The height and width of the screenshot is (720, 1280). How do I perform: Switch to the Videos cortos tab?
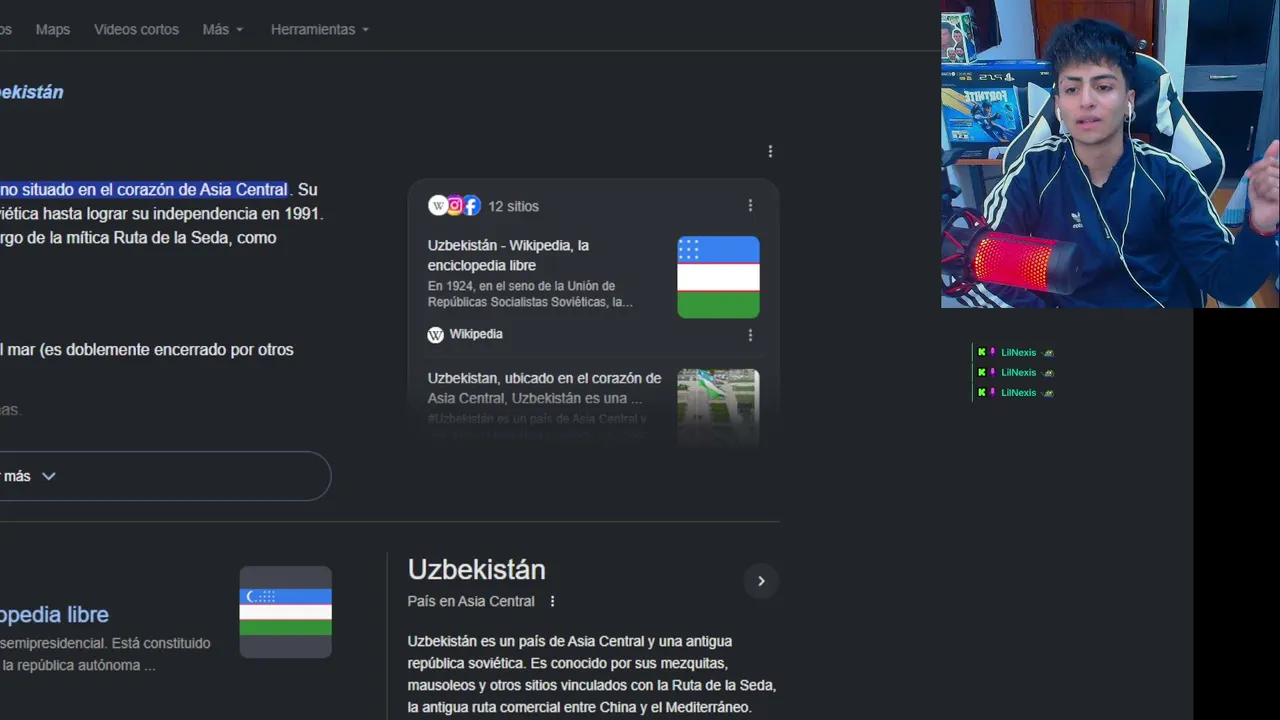point(136,30)
